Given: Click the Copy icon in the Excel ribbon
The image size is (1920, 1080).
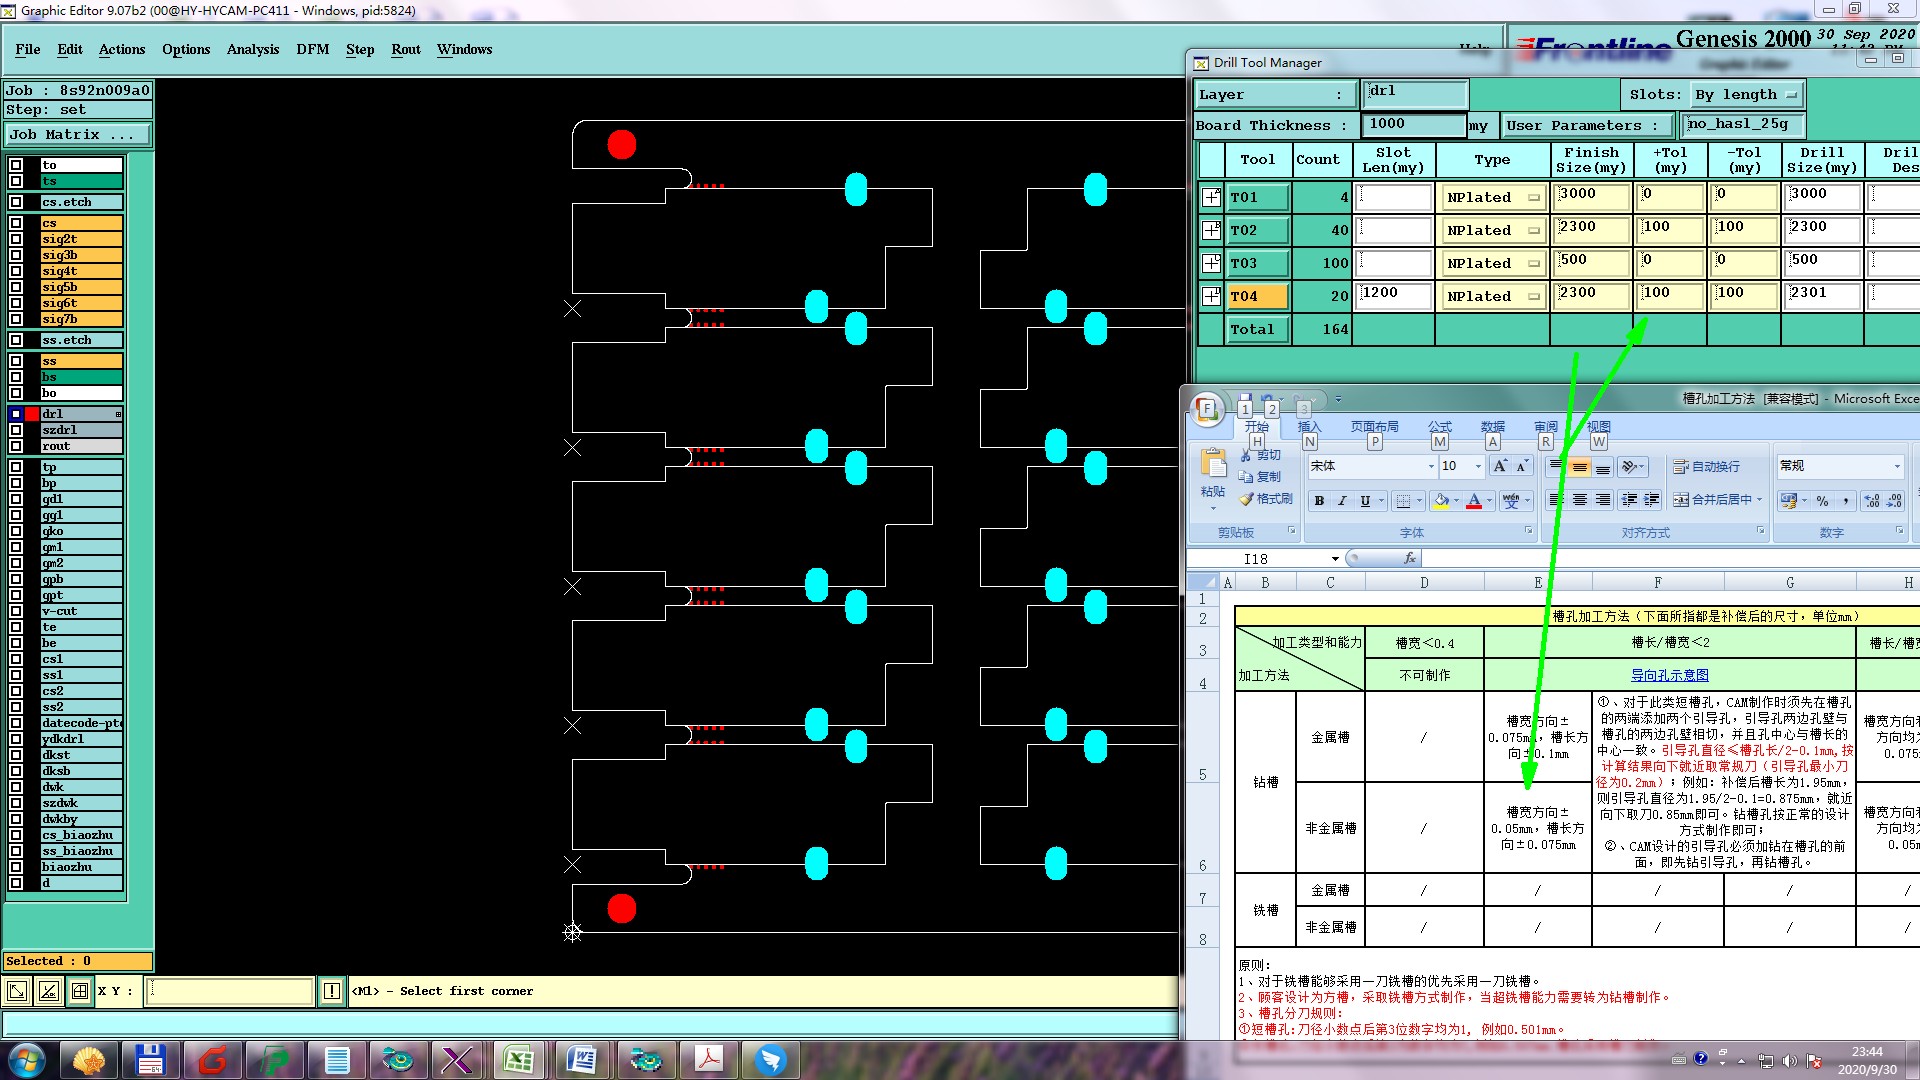Looking at the screenshot, I should 1246,477.
